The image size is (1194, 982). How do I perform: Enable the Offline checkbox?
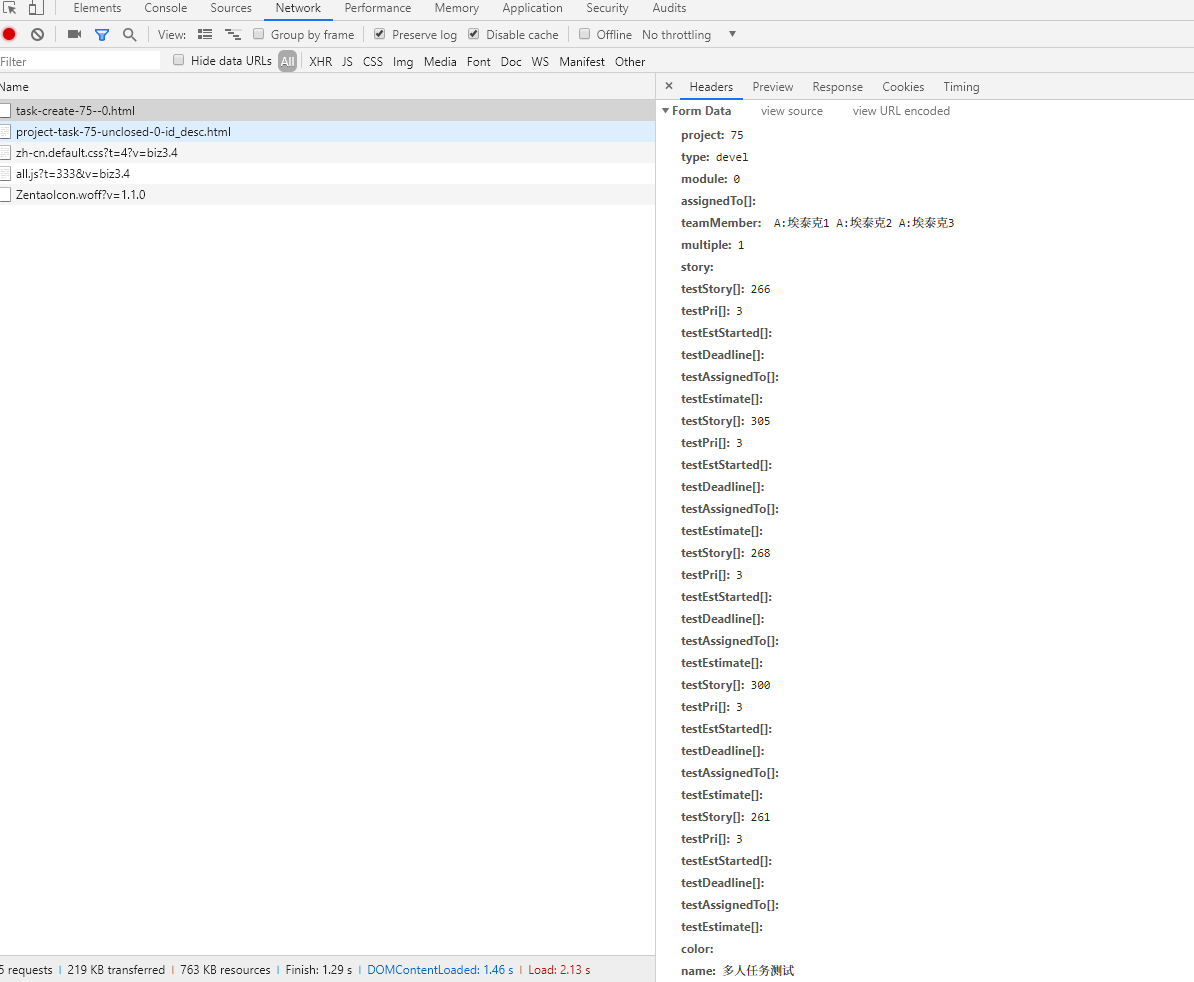[585, 34]
